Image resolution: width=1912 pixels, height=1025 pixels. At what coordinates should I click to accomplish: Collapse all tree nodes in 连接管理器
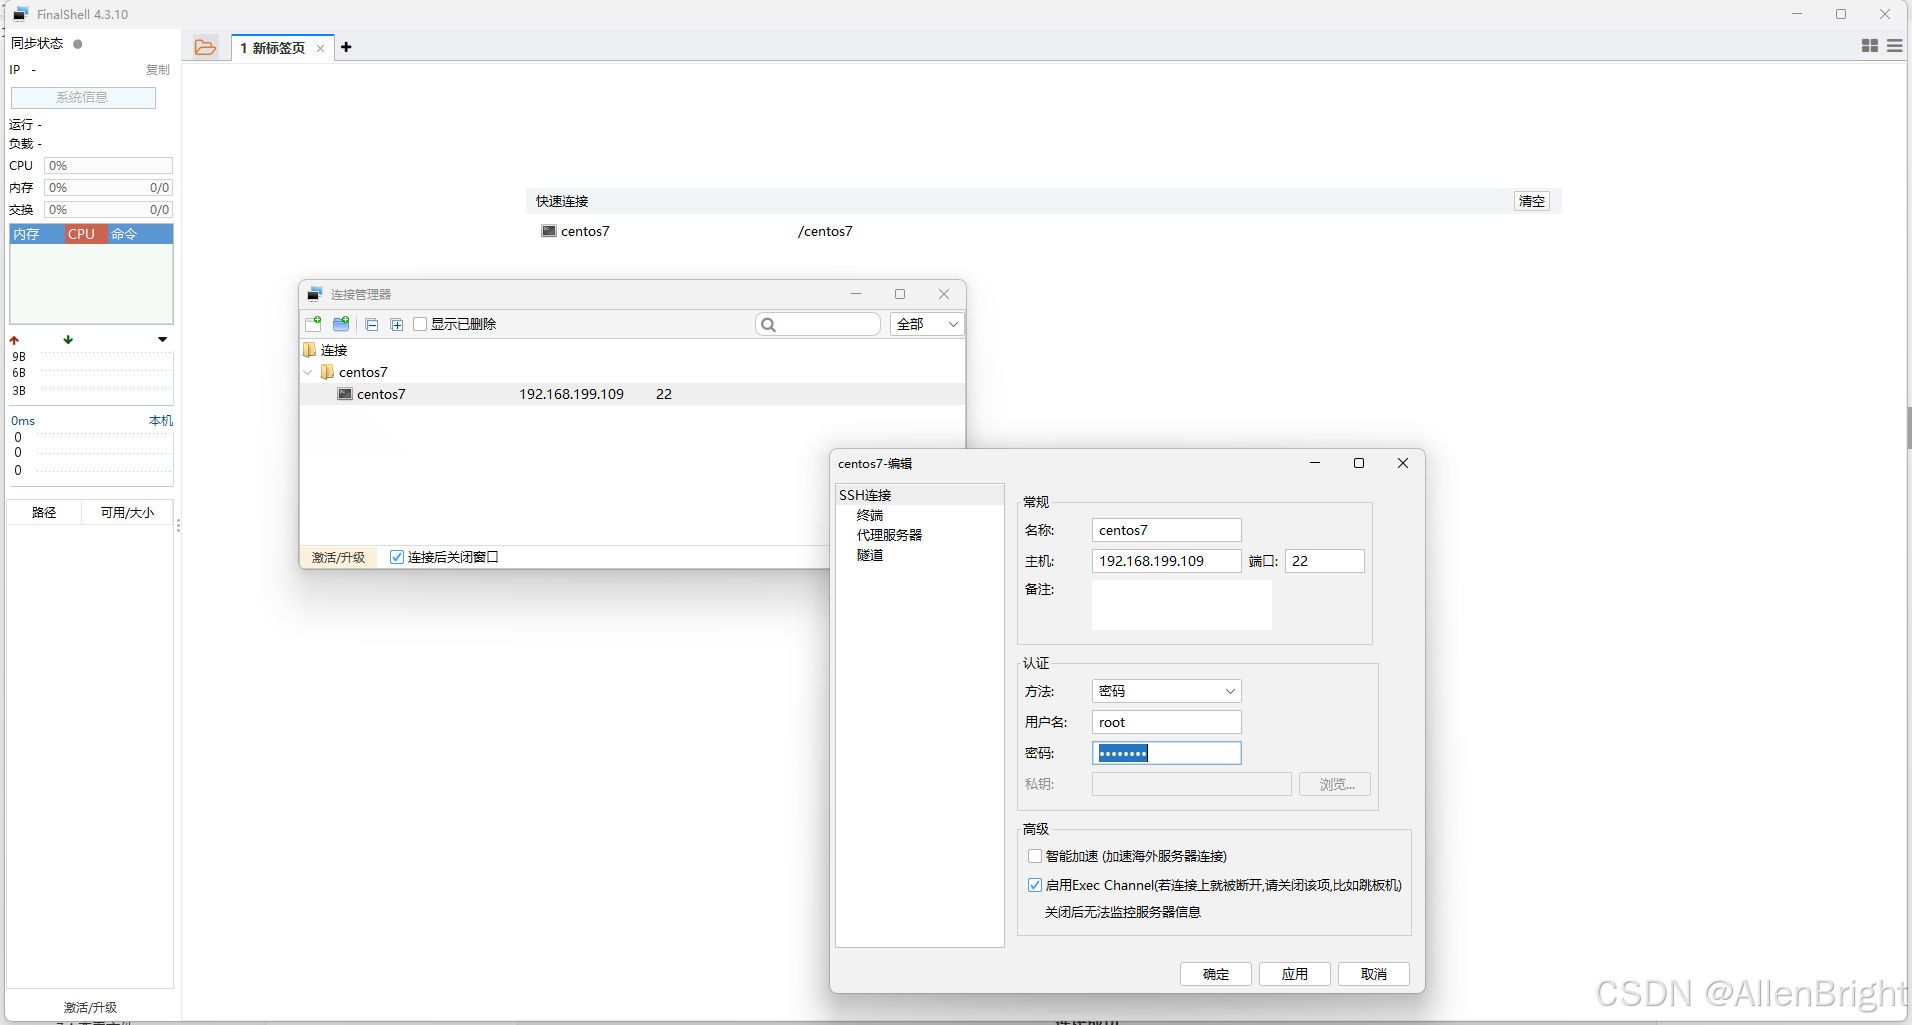click(371, 324)
